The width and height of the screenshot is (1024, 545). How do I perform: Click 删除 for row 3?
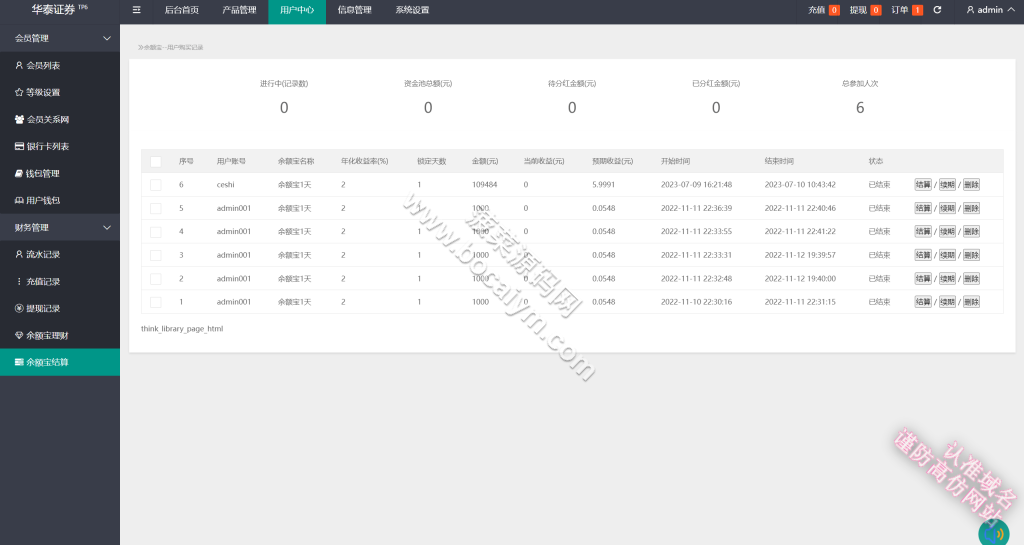pos(971,255)
